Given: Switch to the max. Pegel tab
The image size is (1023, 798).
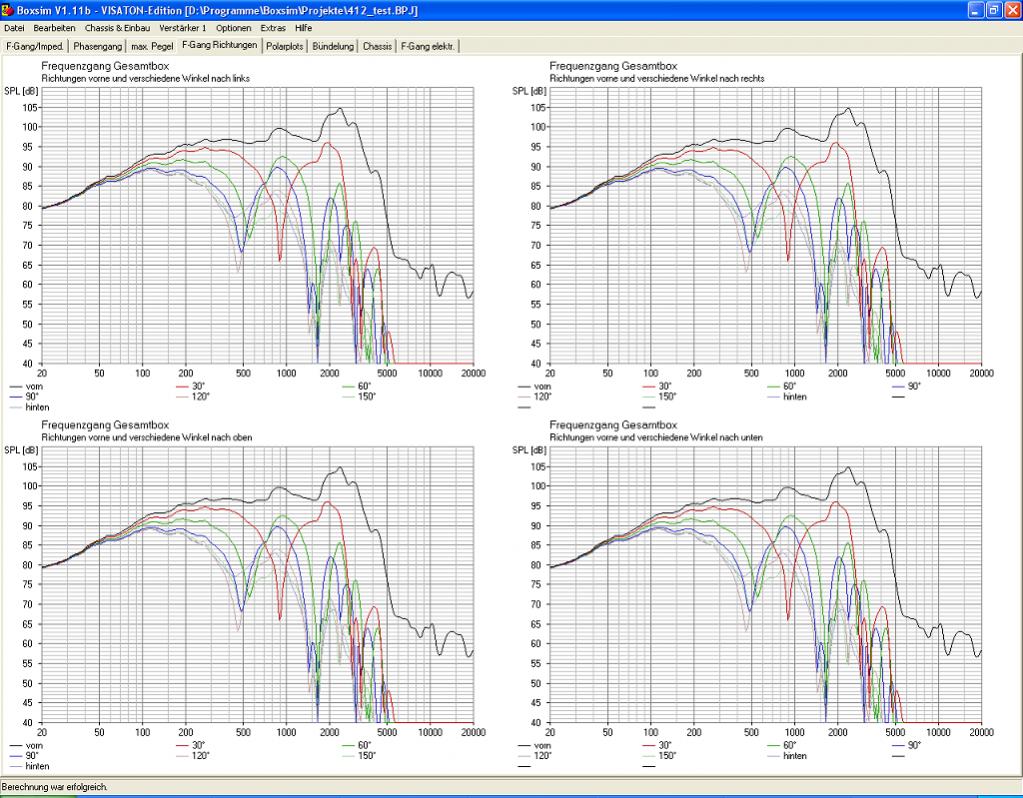Looking at the screenshot, I should tap(152, 46).
